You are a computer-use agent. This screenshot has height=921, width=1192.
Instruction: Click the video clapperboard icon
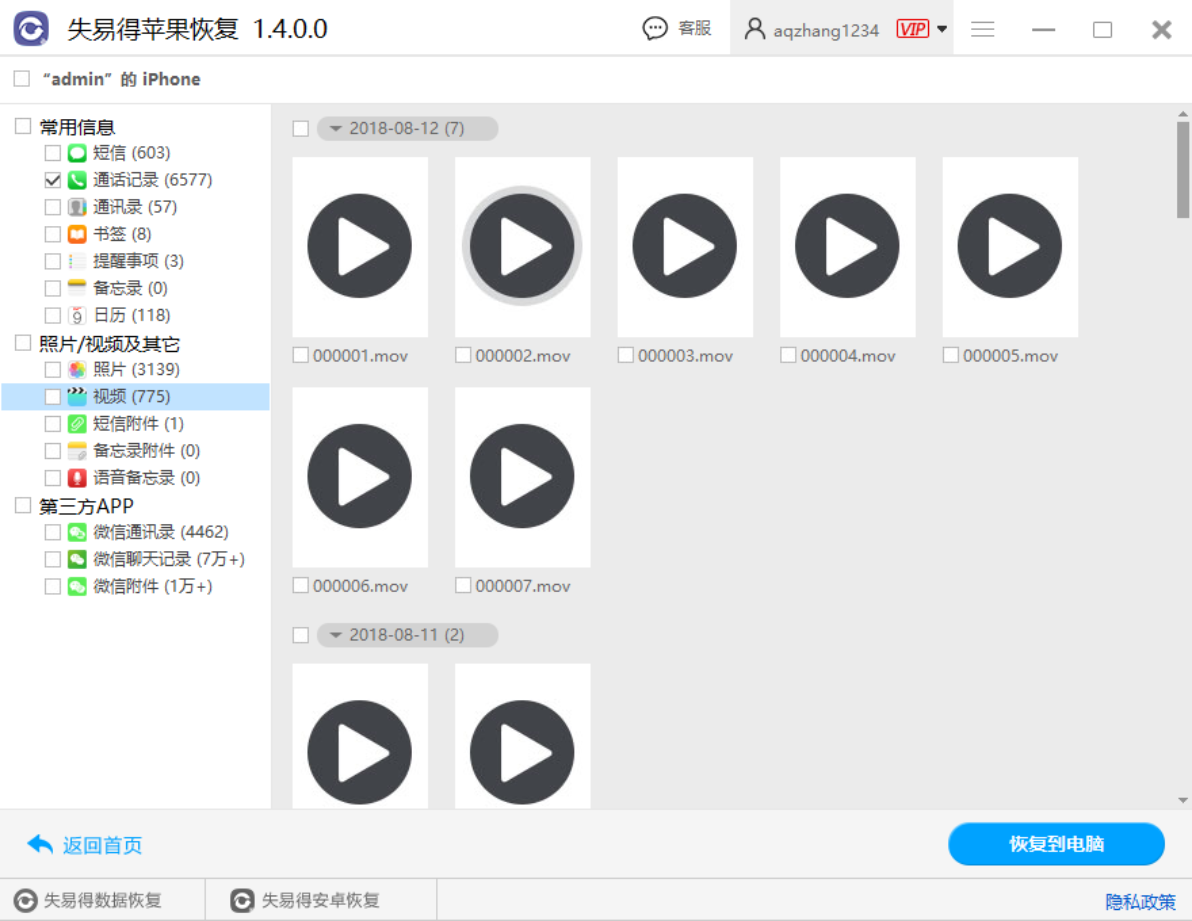coord(77,397)
